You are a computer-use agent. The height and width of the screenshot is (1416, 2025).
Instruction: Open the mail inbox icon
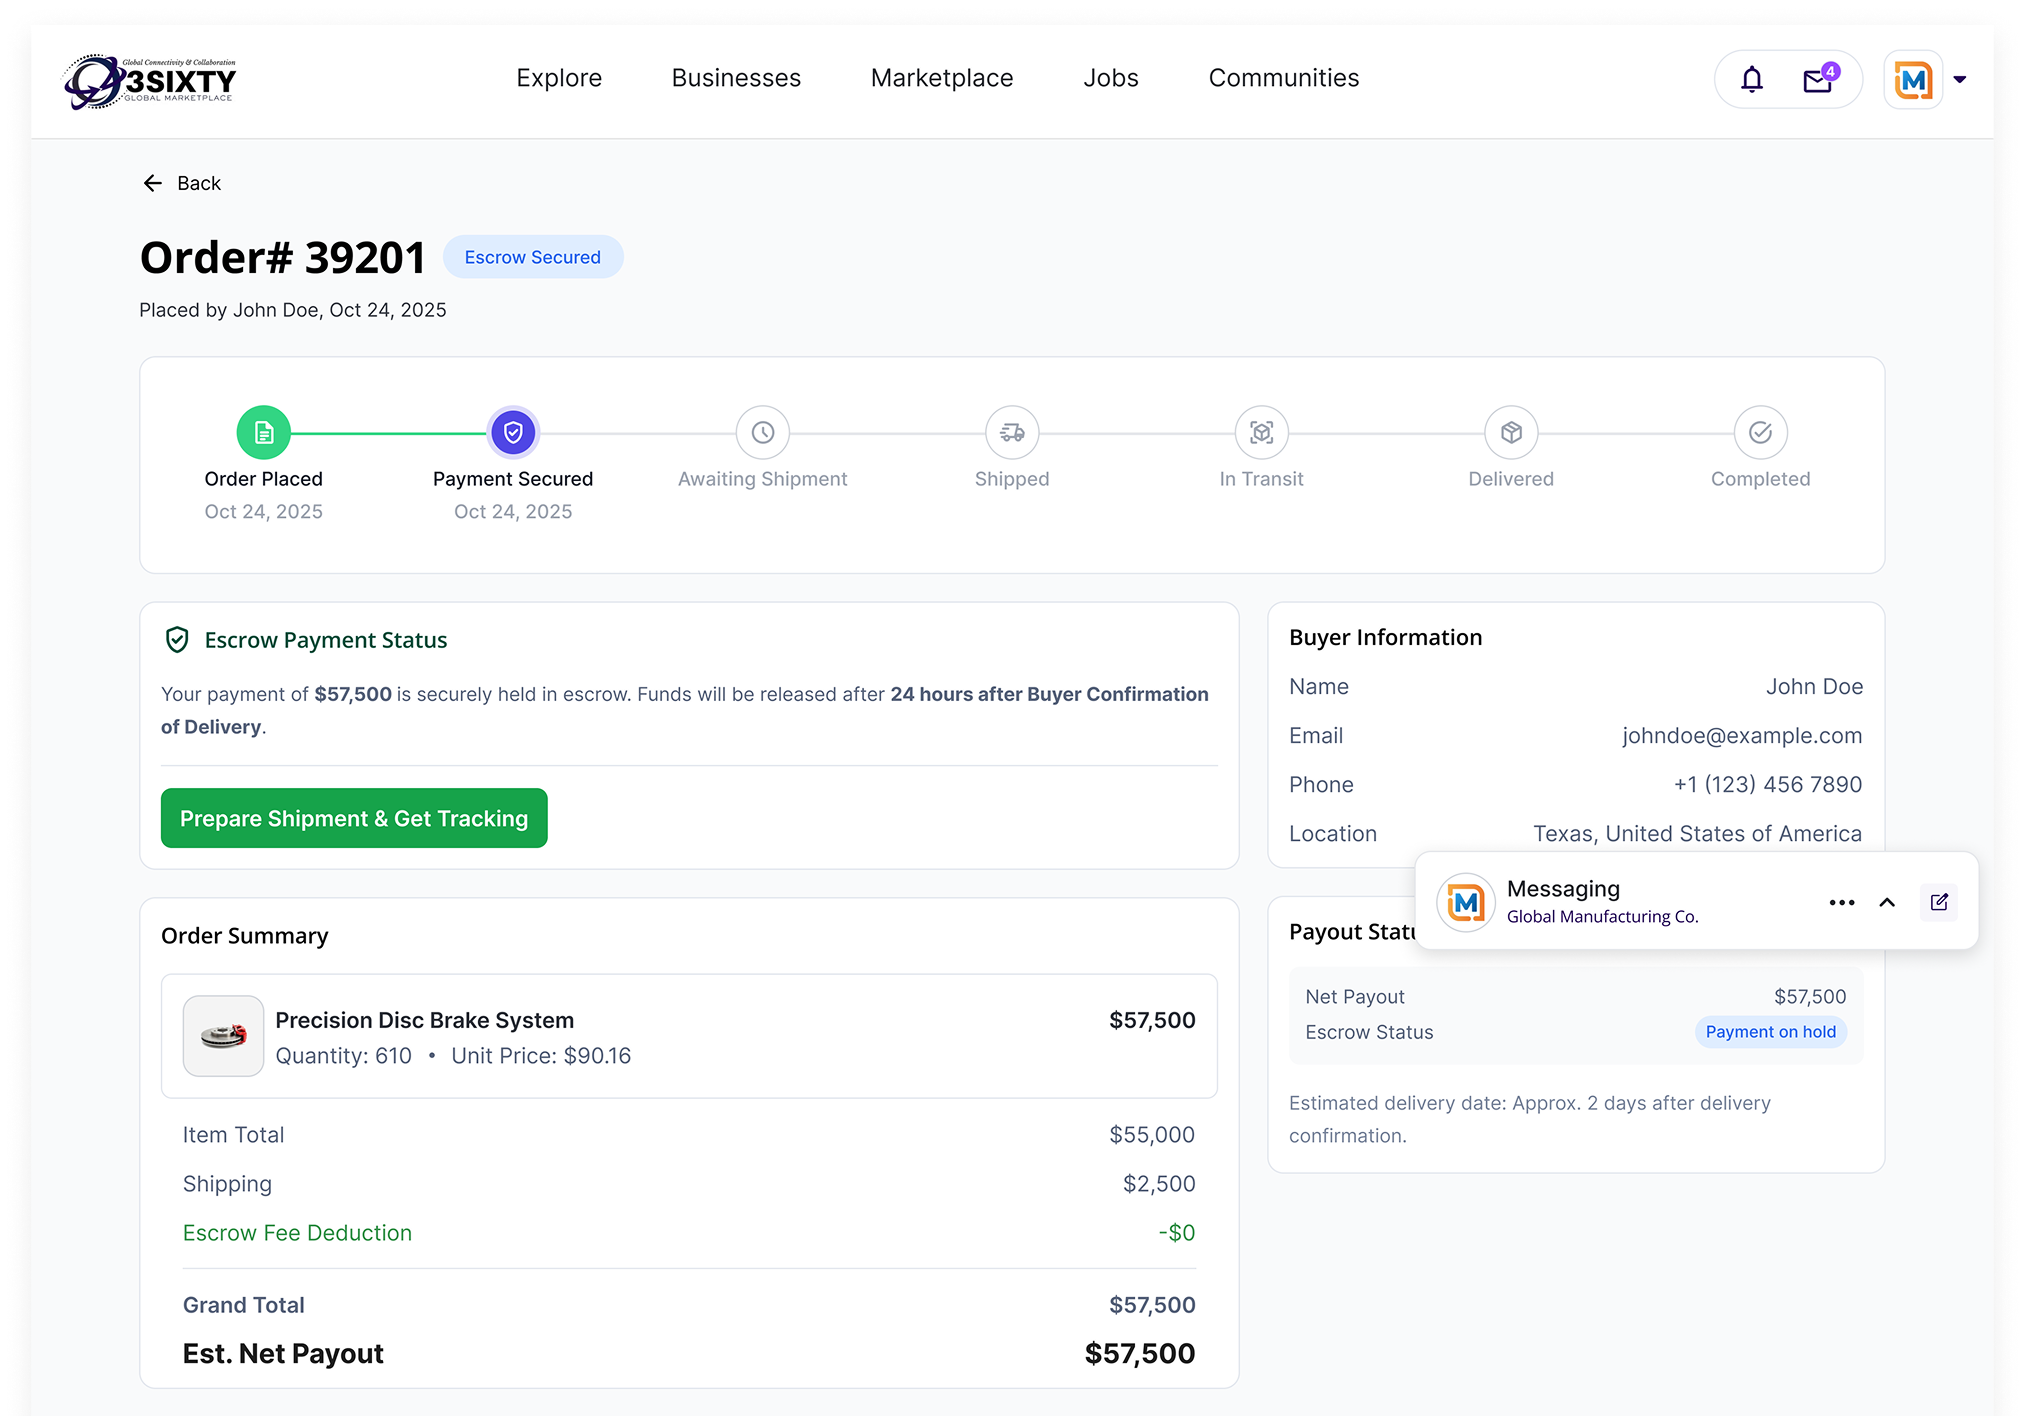pos(1818,80)
